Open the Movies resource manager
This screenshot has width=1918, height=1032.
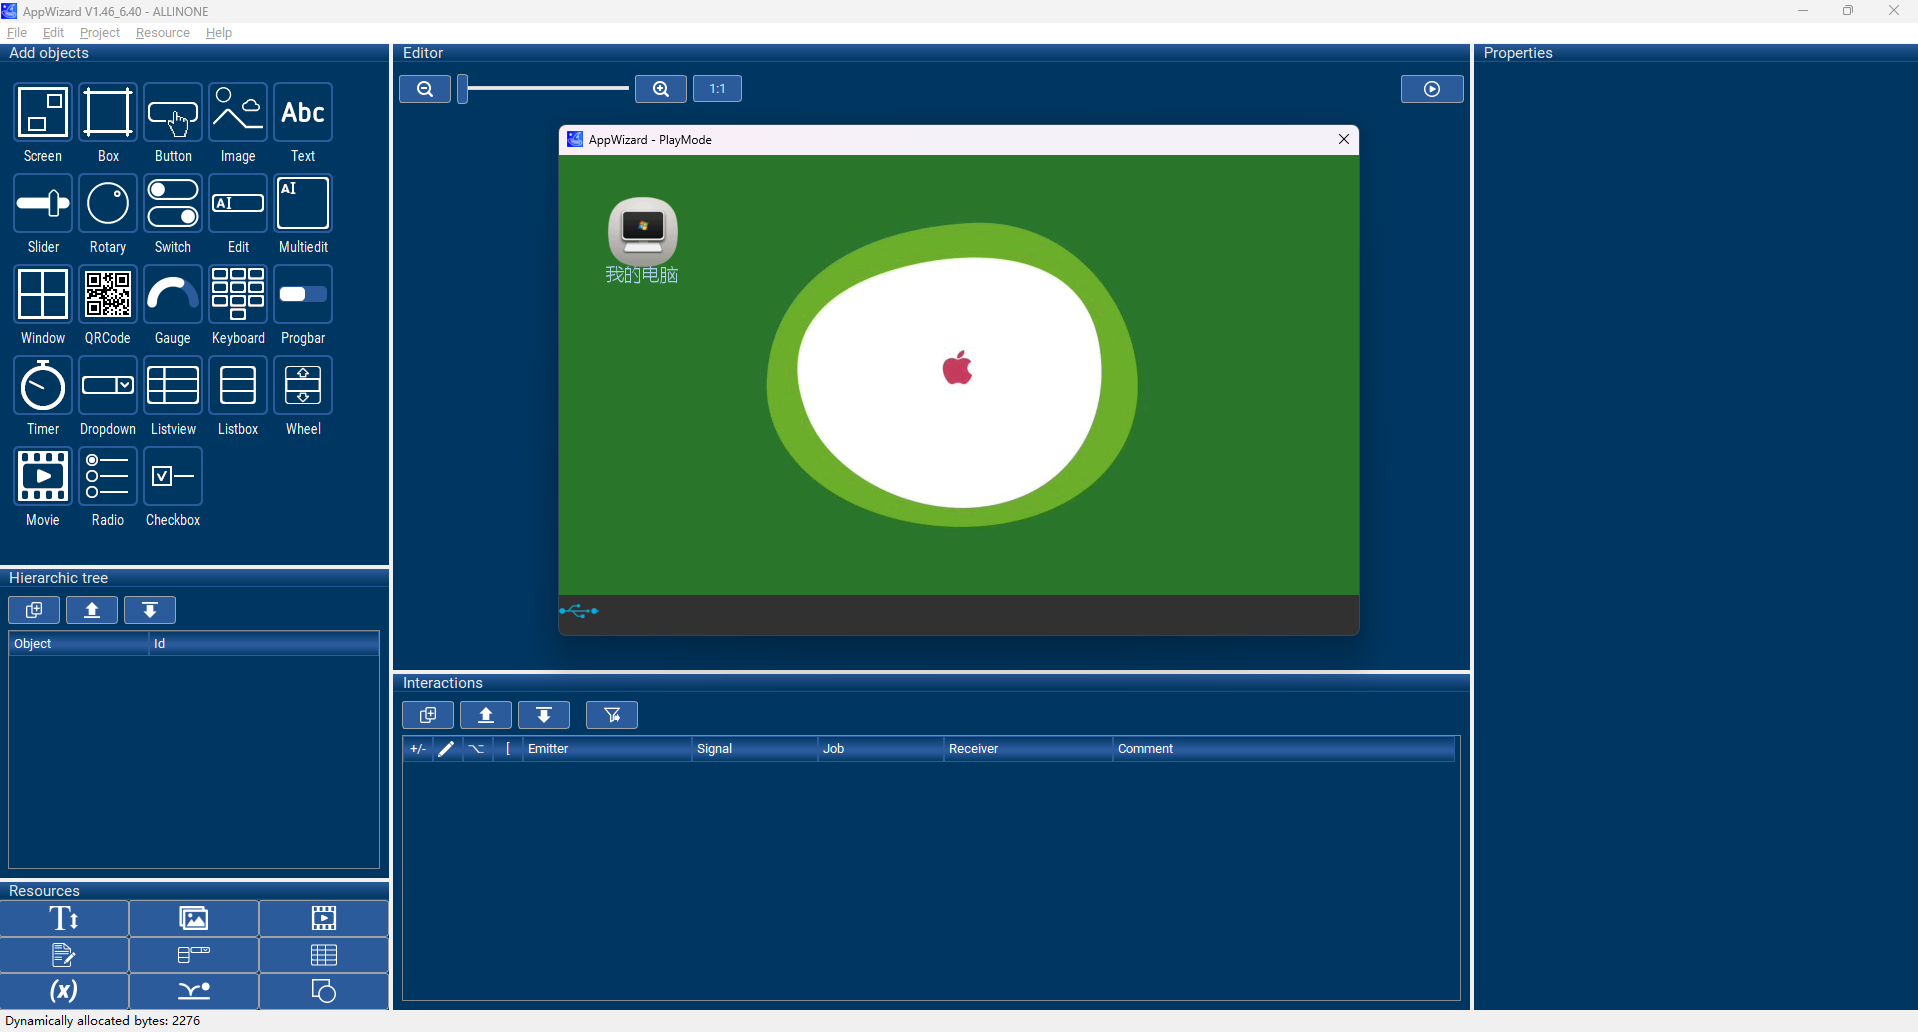[324, 918]
